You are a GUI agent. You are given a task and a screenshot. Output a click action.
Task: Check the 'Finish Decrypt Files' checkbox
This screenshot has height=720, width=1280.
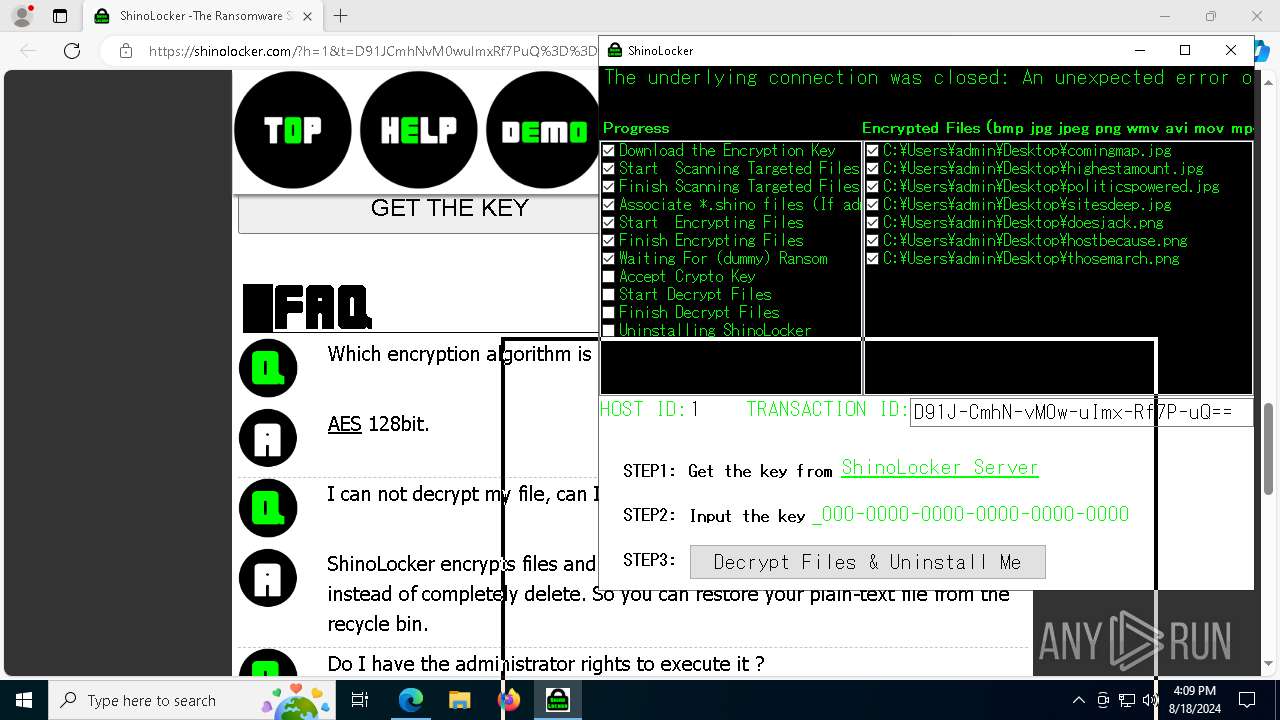coord(608,313)
